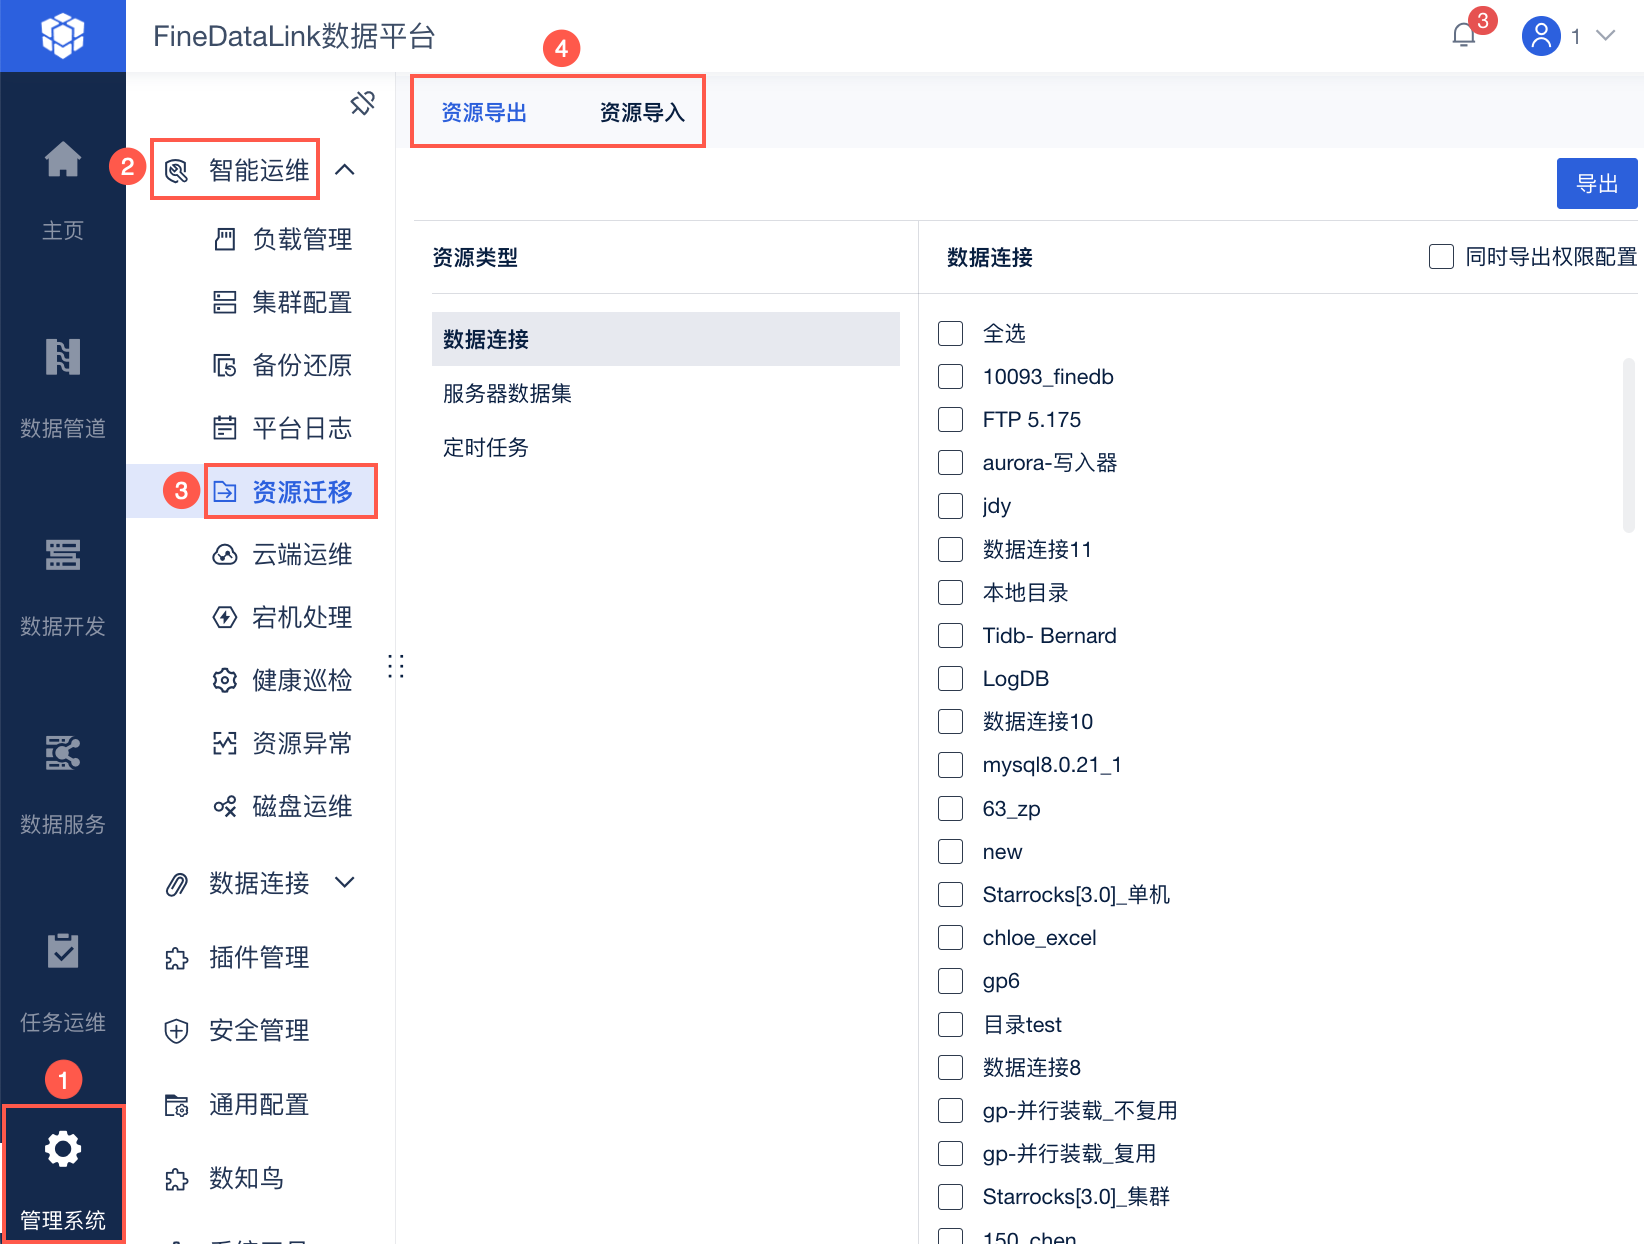Click the user avatar icon

pos(1541,36)
